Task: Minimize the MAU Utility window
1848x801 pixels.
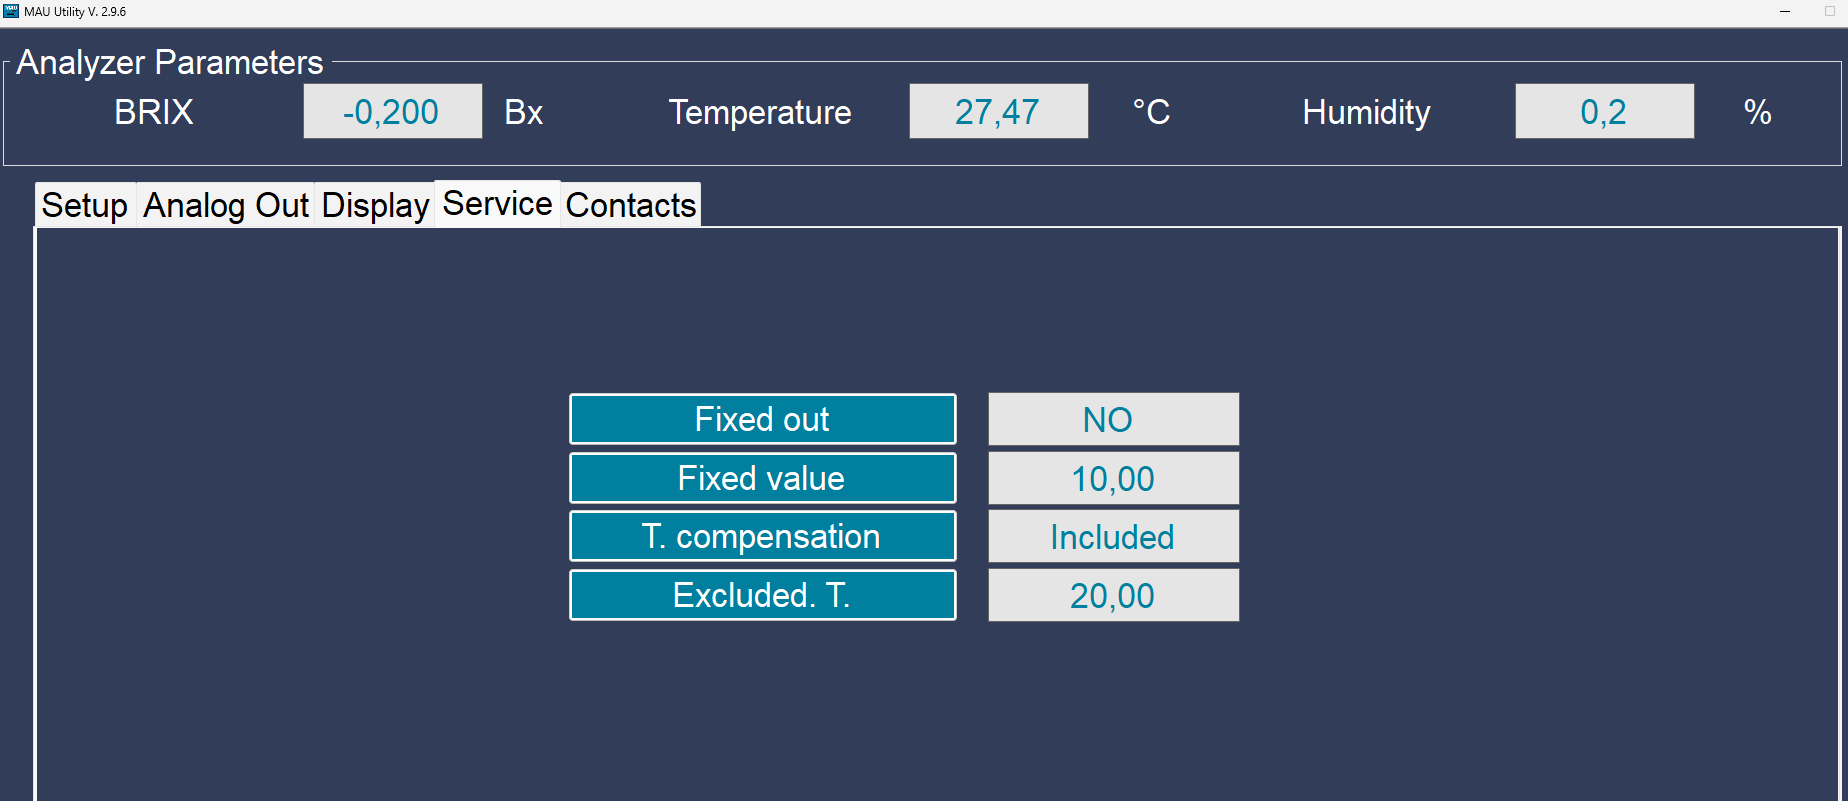Action: [1785, 11]
